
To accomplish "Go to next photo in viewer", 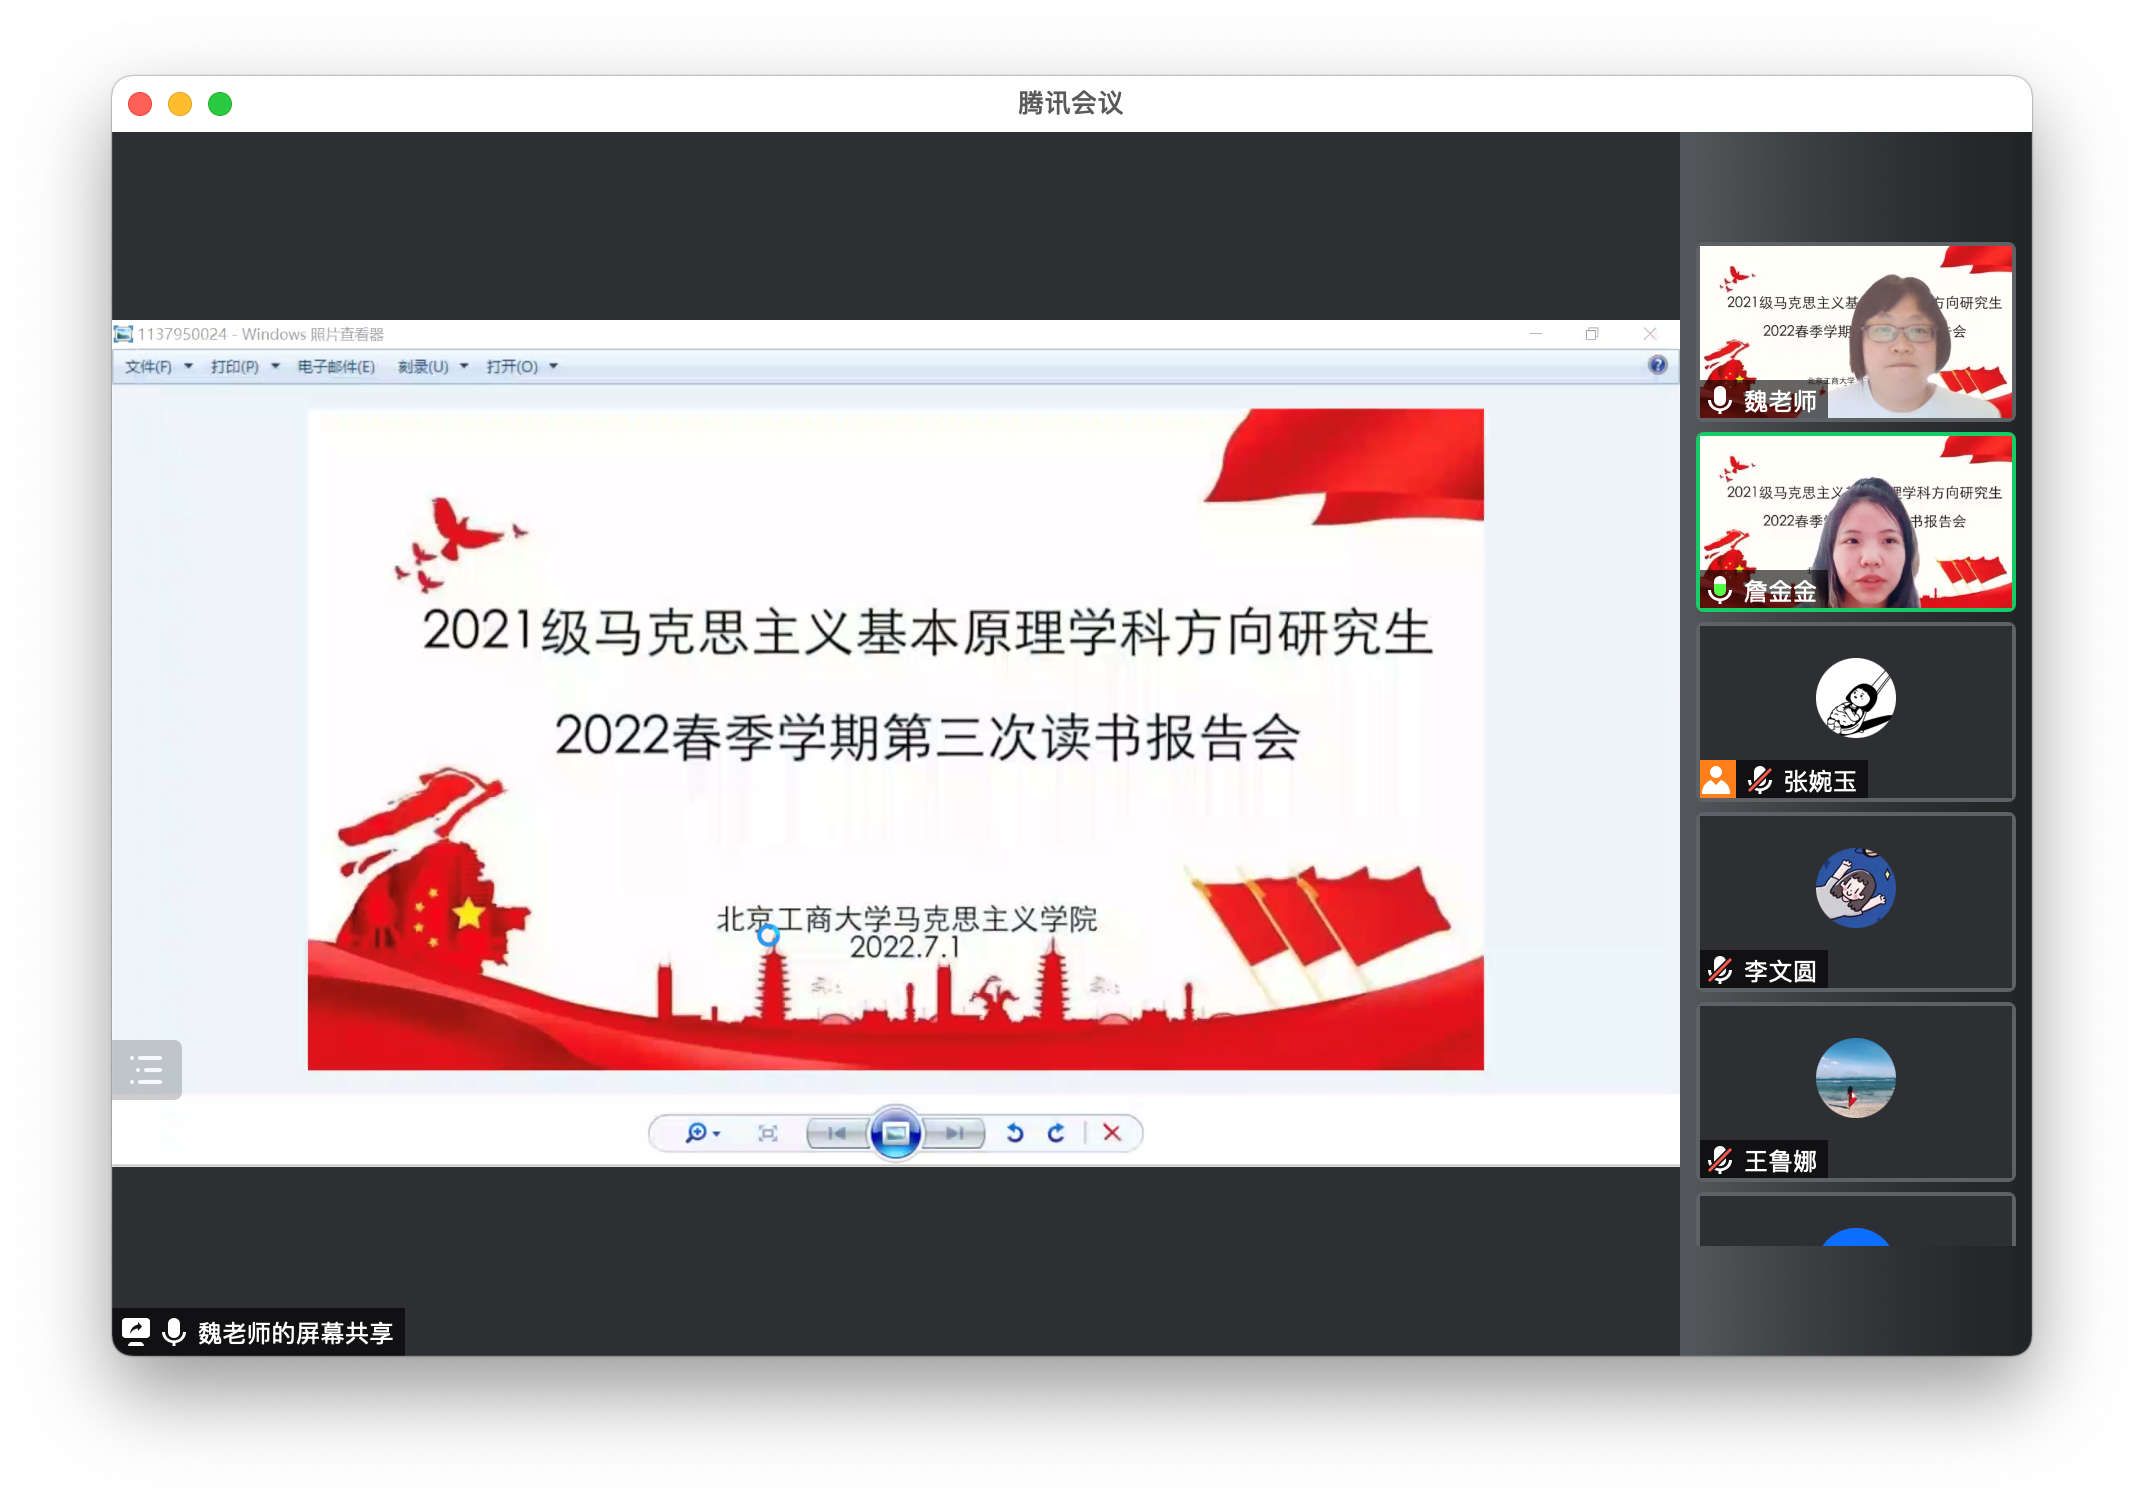I will tap(955, 1133).
